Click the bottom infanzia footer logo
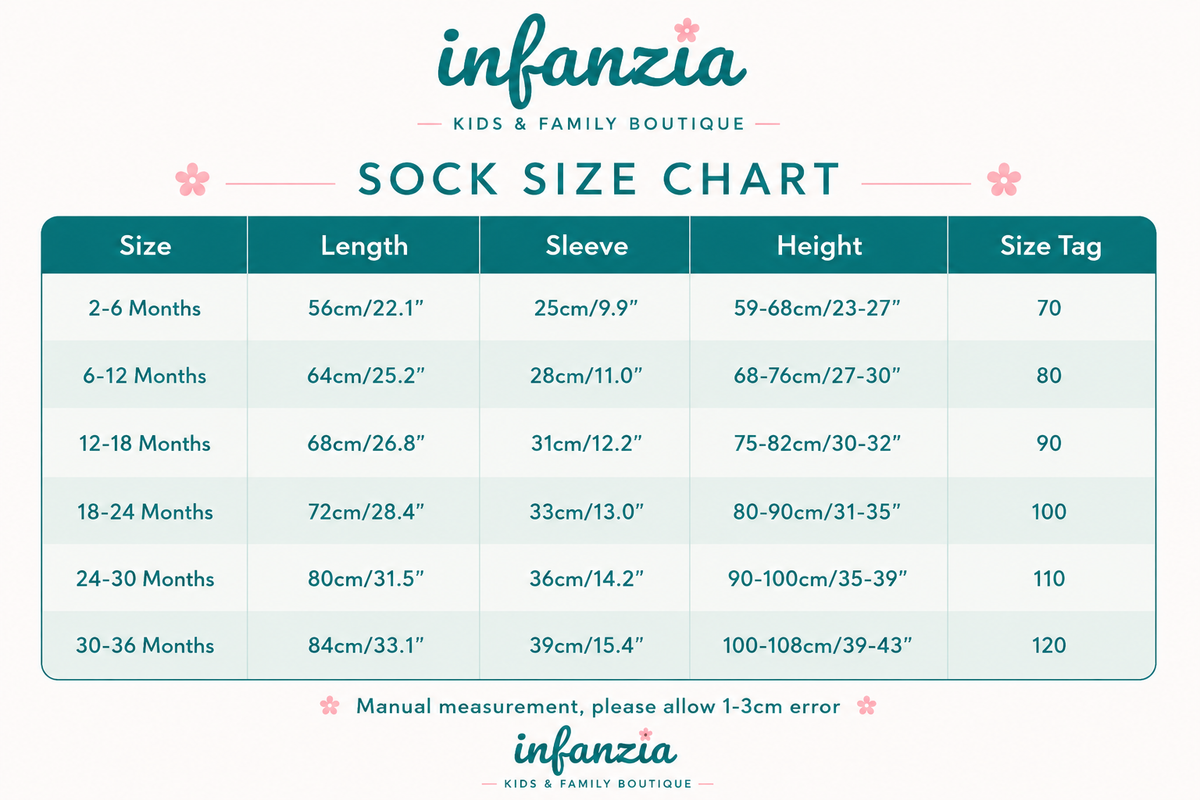 tap(596, 748)
